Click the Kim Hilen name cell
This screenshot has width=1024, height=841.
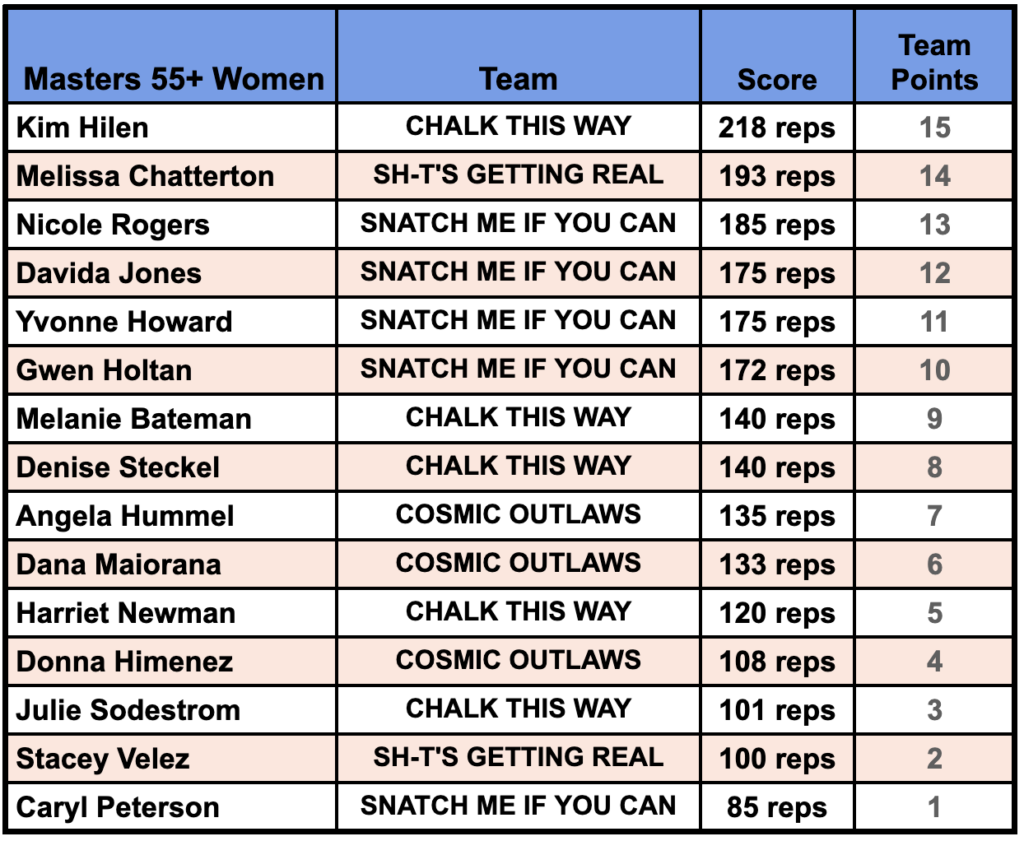tap(82, 128)
